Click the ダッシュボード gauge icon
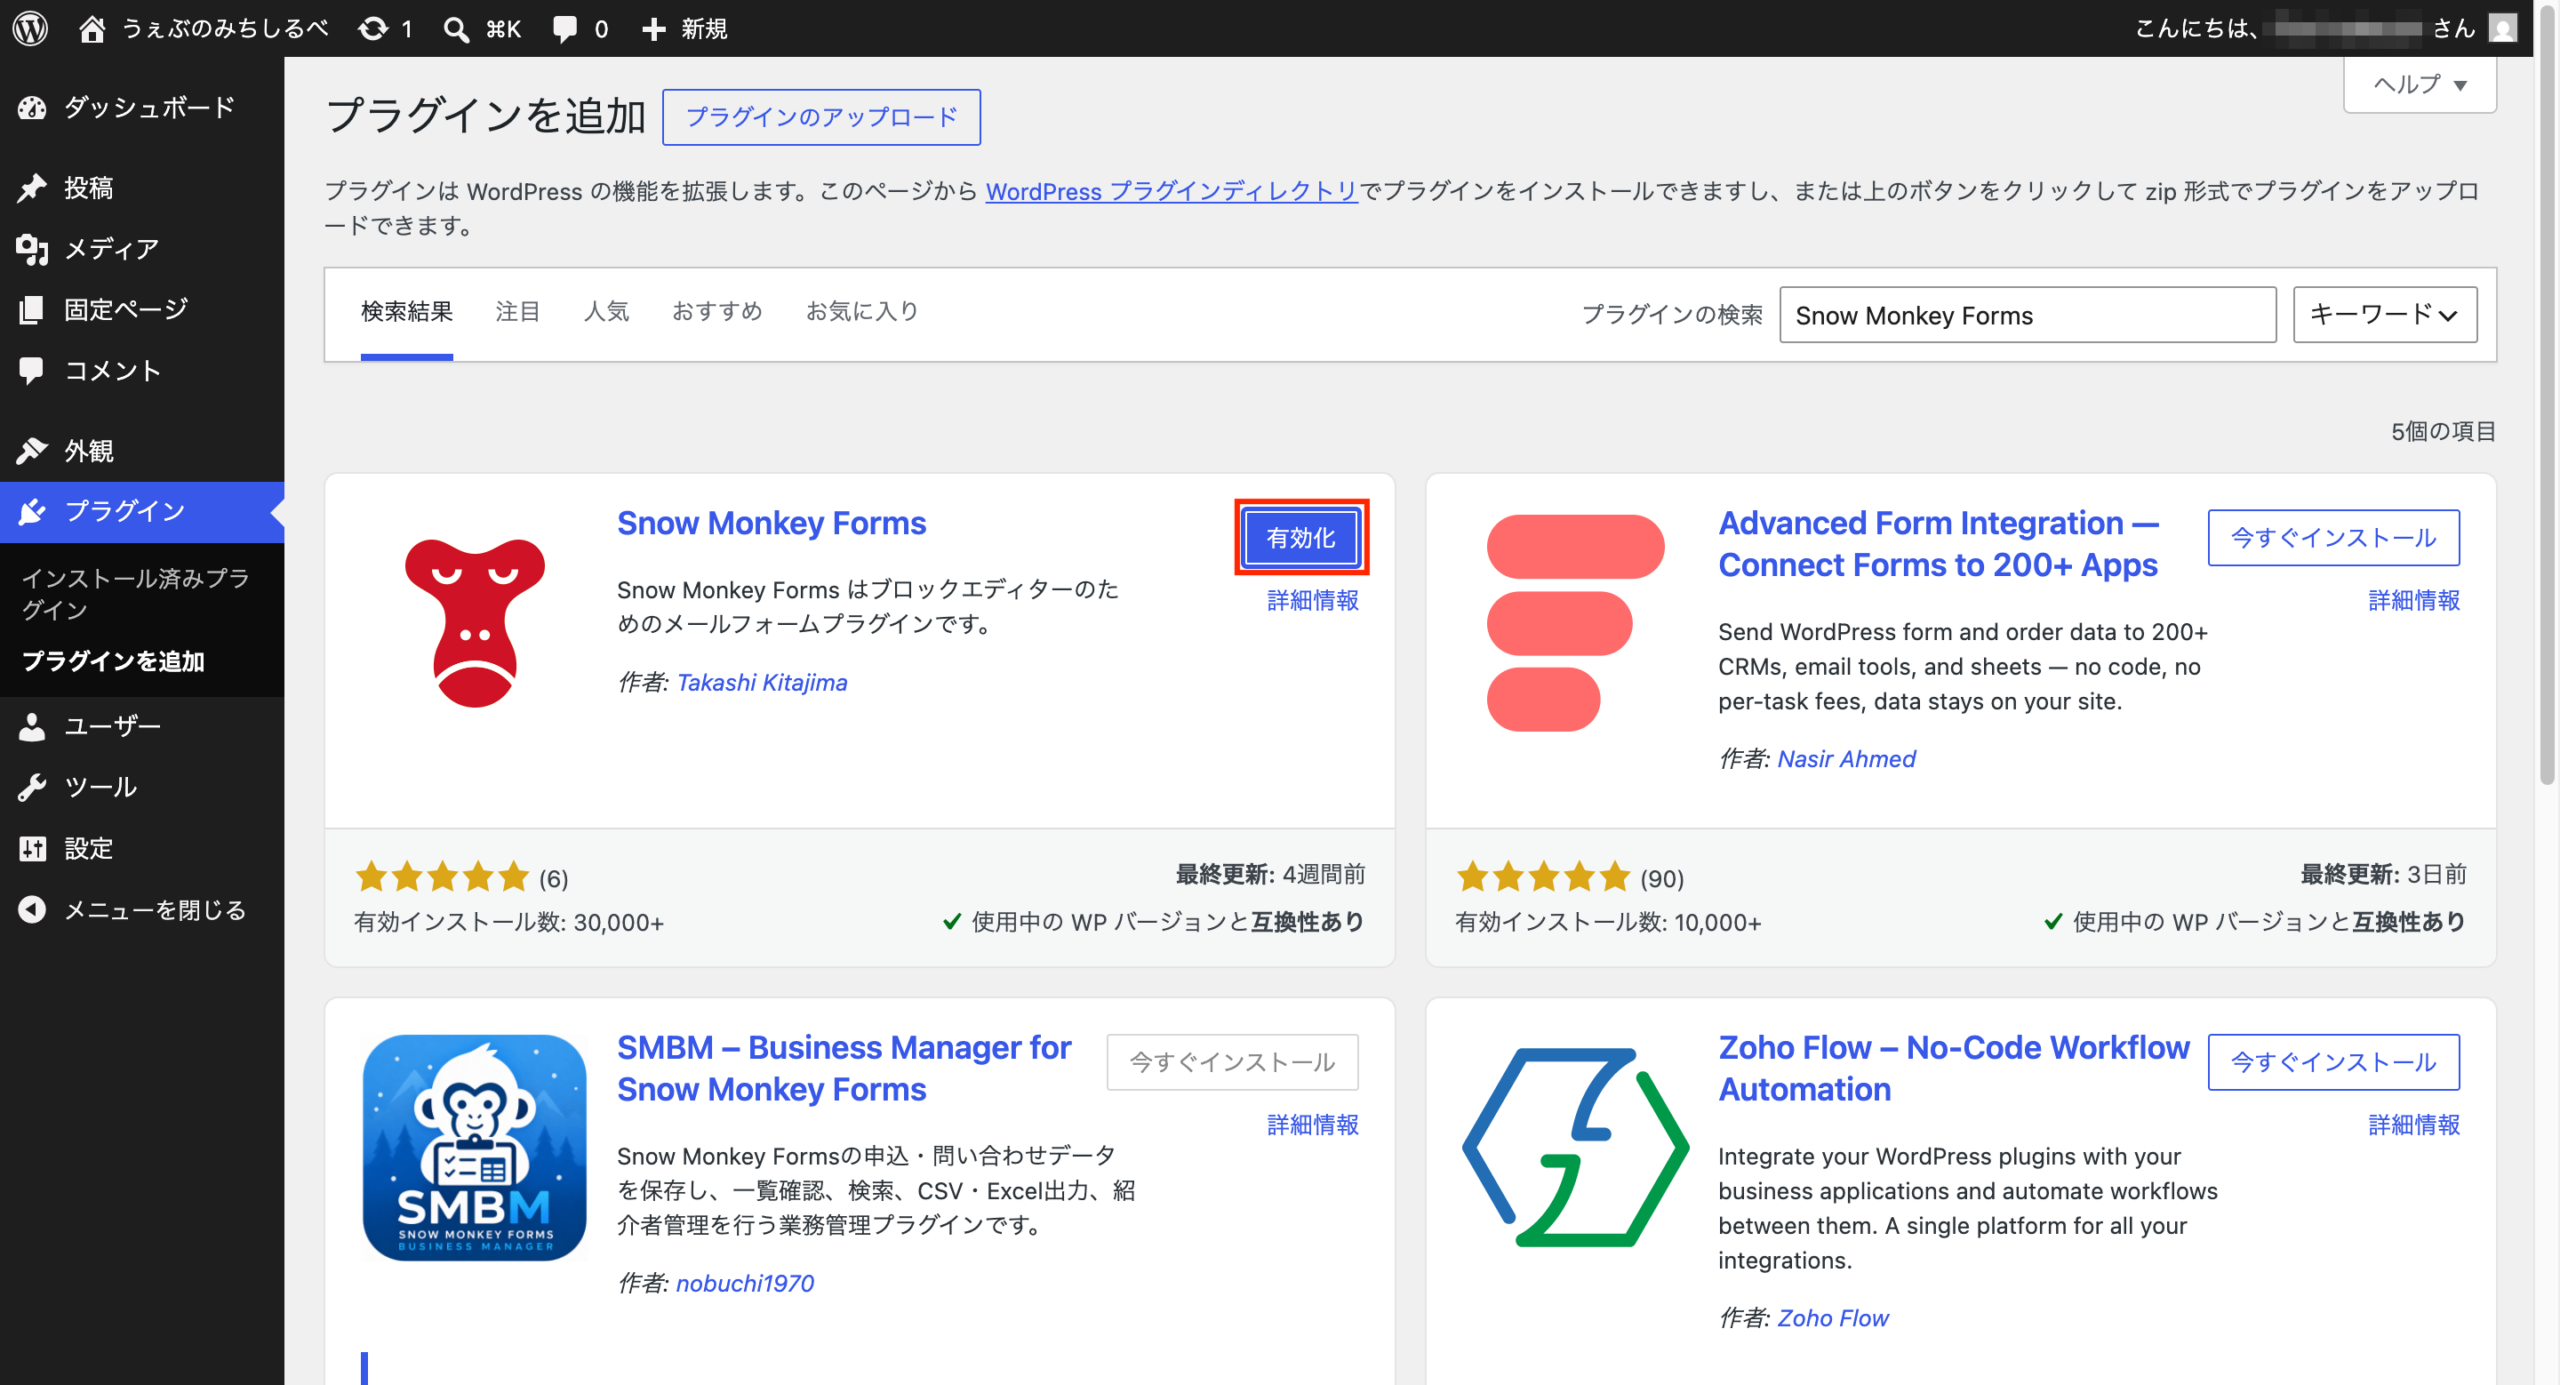 (x=32, y=108)
